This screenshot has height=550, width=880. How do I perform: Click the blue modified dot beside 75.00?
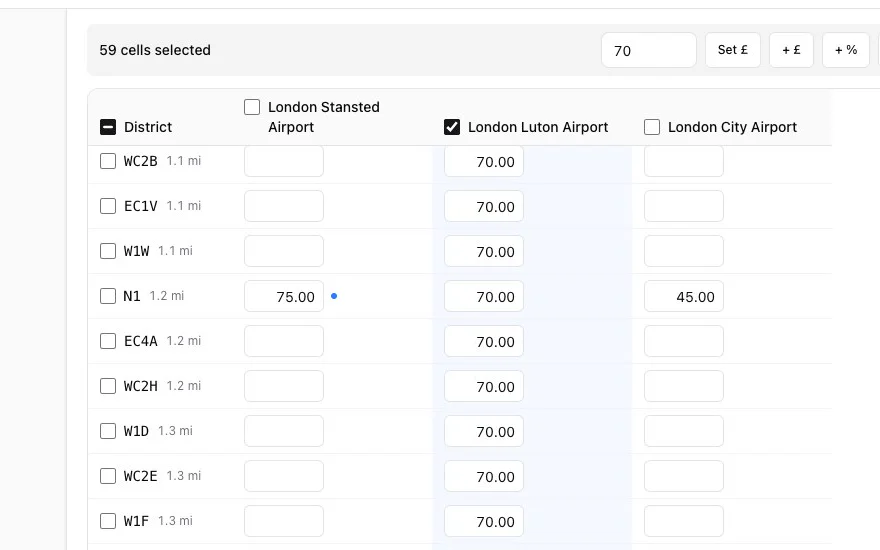click(334, 296)
